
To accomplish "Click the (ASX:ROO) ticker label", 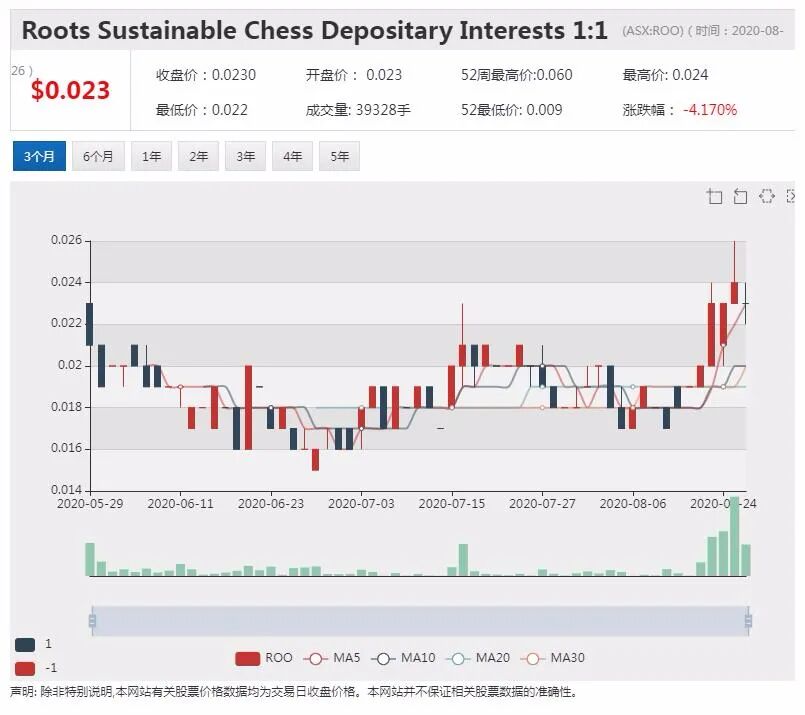I will click(x=653, y=31).
